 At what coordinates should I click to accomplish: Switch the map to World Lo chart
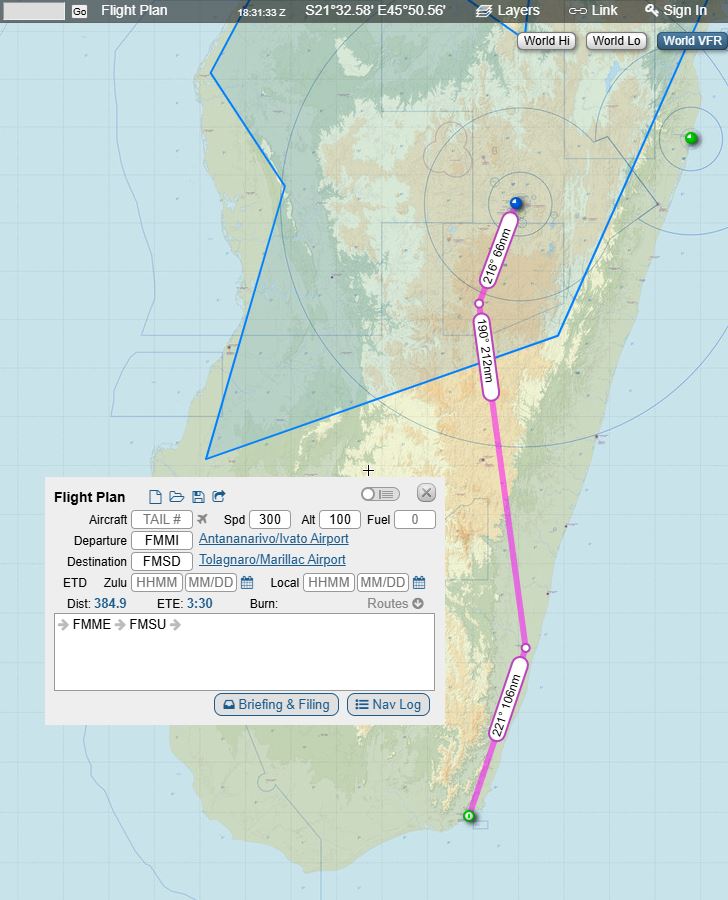tap(616, 41)
